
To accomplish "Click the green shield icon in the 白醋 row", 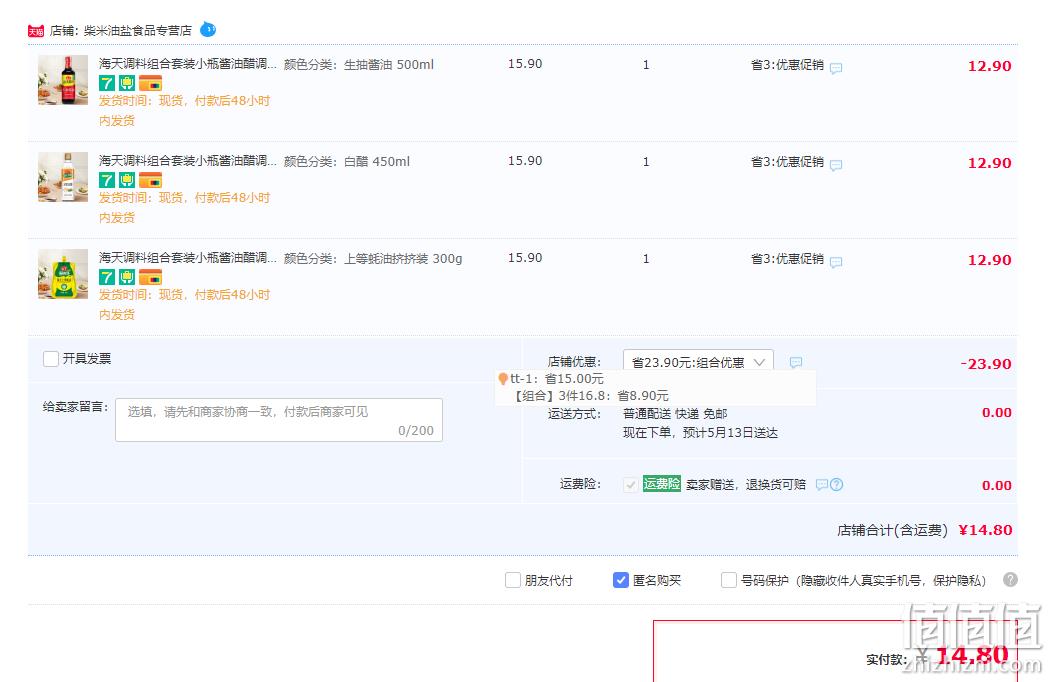I will pyautogui.click(x=127, y=180).
